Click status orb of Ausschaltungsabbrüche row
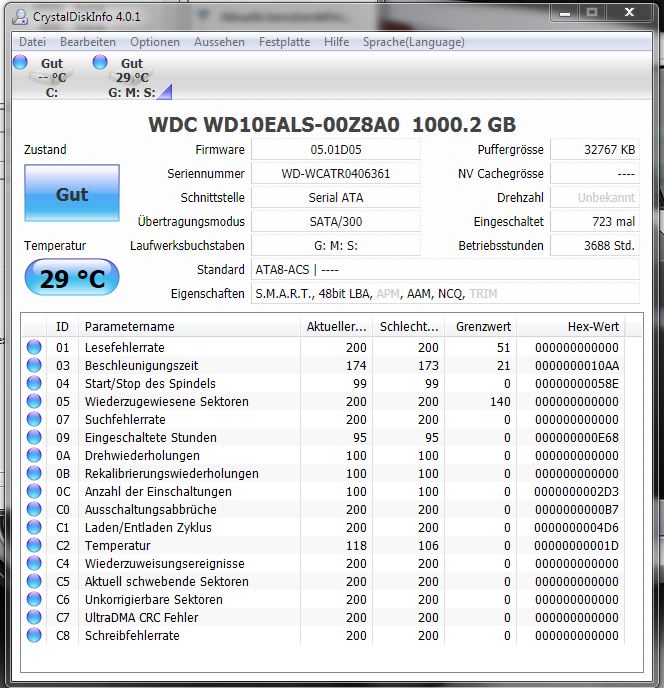This screenshot has height=688, width=664. 34,509
